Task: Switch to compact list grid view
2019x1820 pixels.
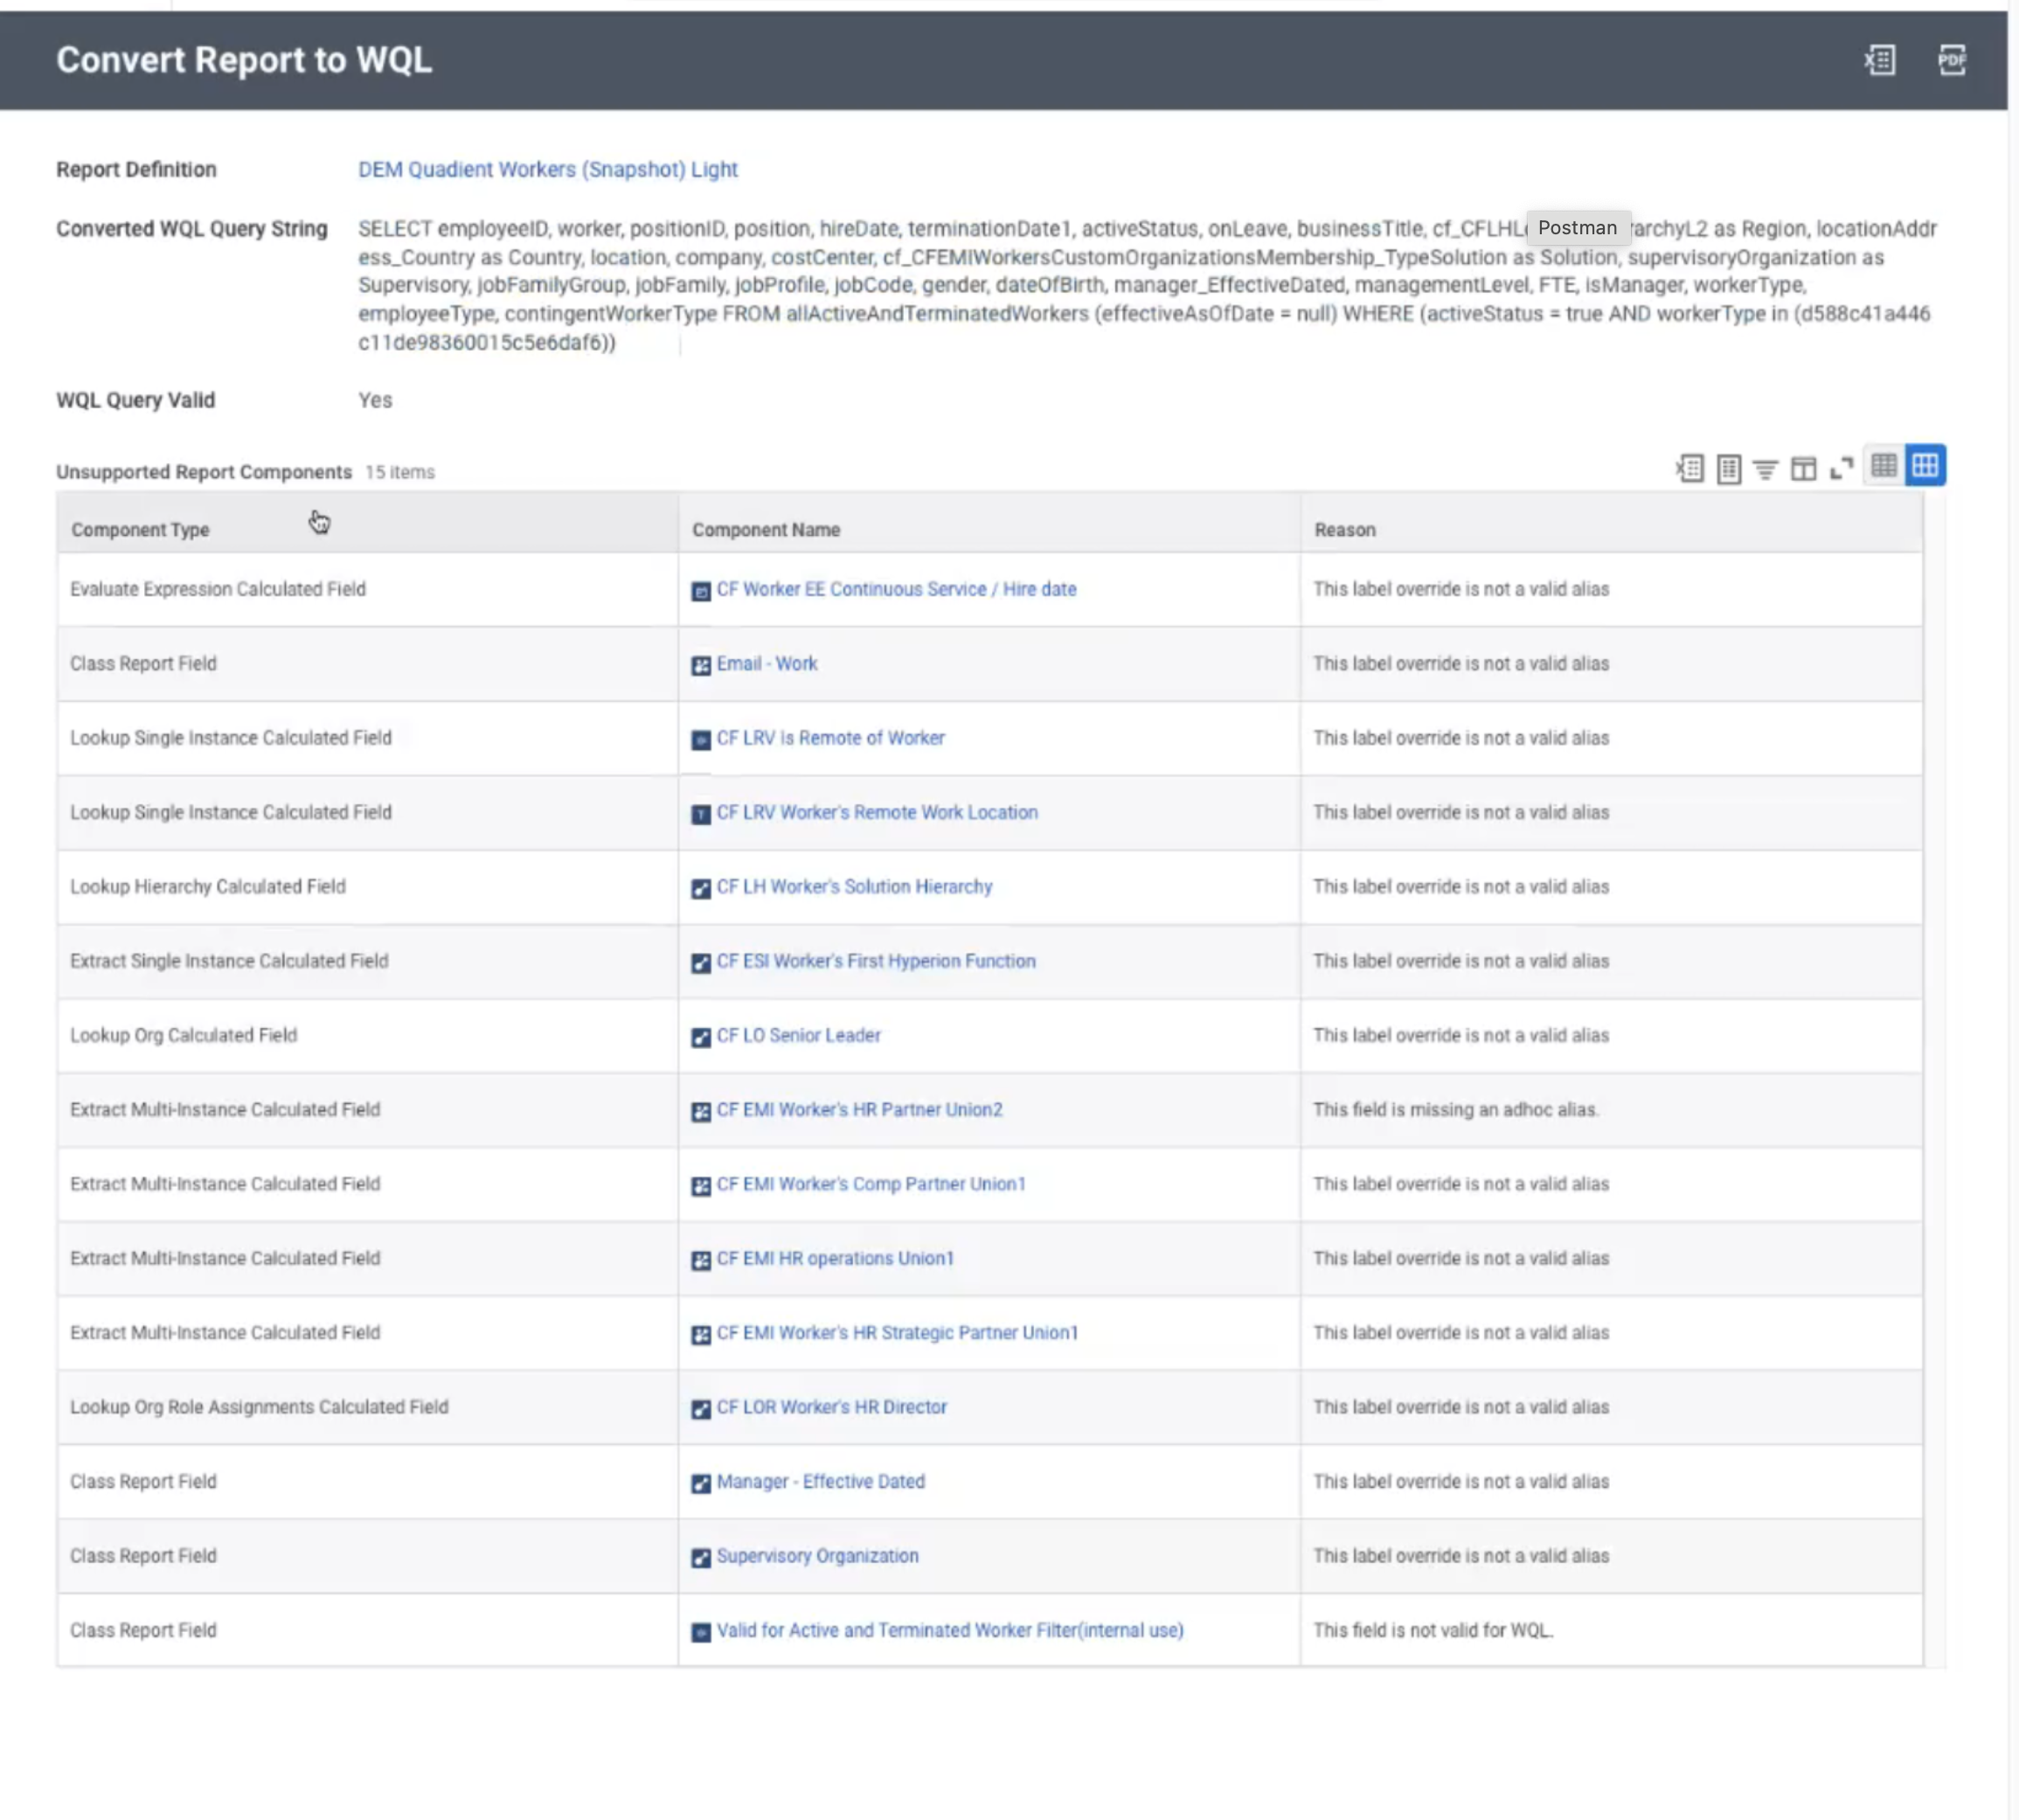Action: [x=1884, y=466]
